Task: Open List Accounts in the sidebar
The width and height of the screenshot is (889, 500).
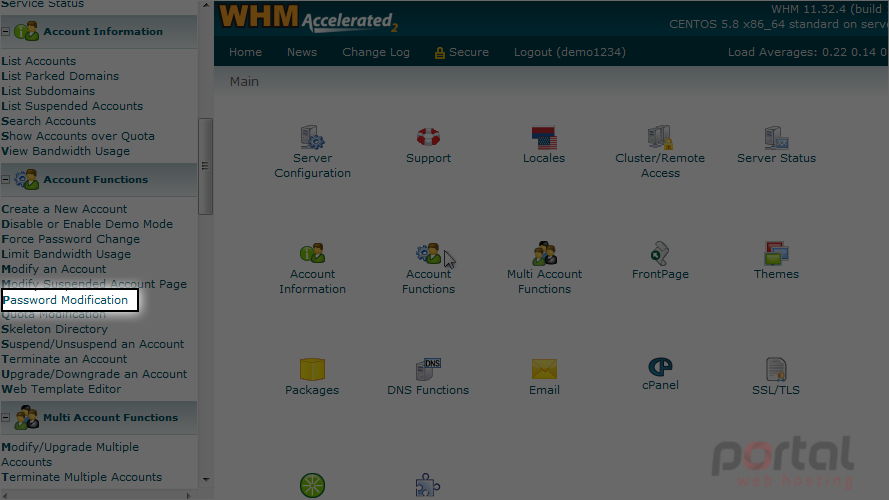Action: pos(39,61)
